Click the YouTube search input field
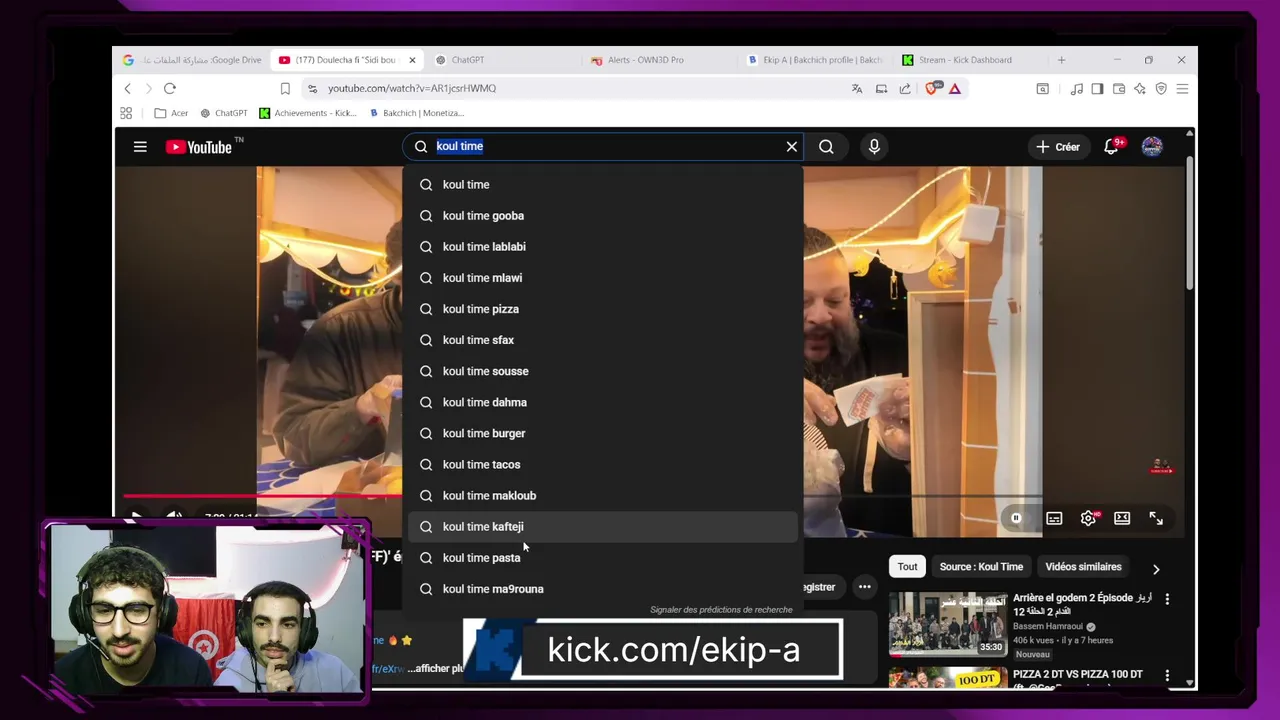Viewport: 1280px width, 720px height. pyautogui.click(x=603, y=147)
